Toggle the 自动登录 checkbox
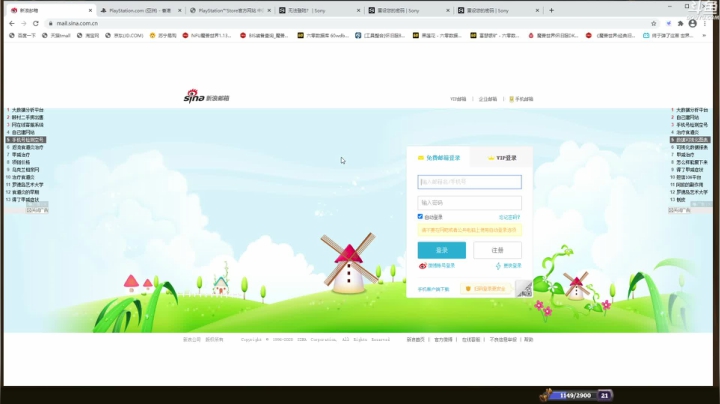The image size is (720, 404). (x=420, y=217)
